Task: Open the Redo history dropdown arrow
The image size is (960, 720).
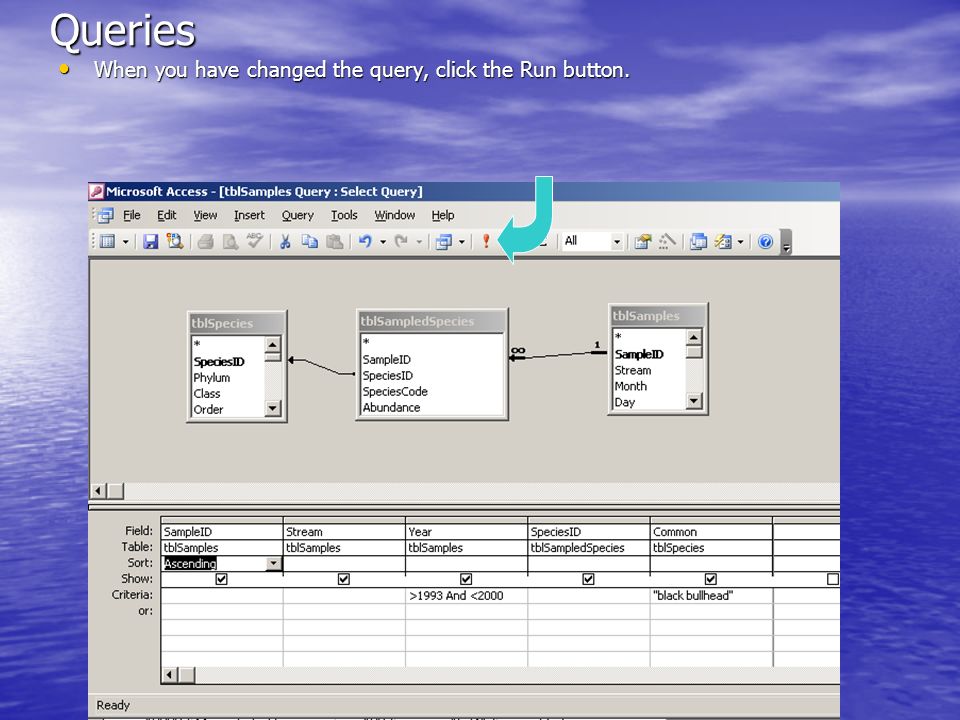Action: pos(419,242)
